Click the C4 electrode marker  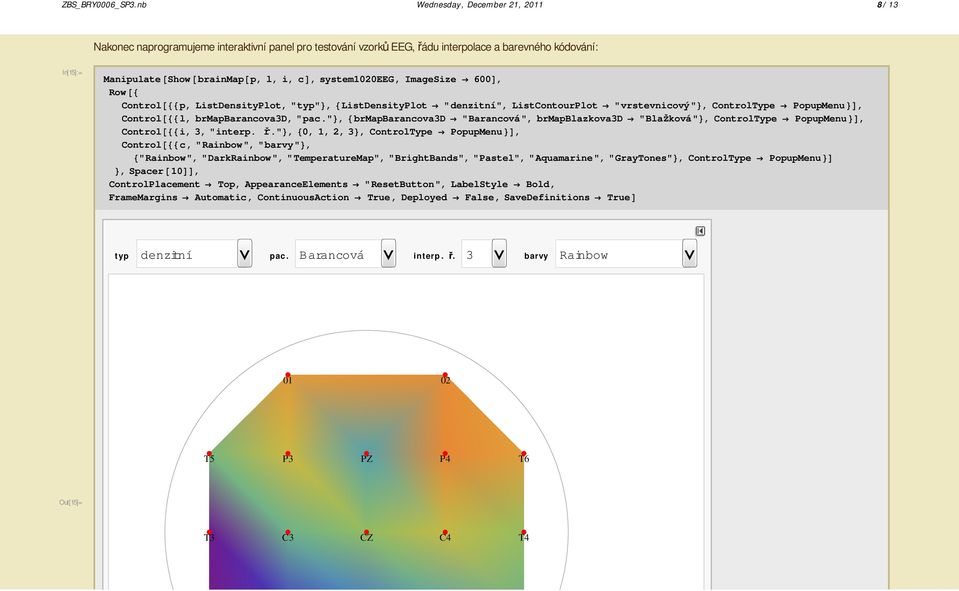[445, 532]
